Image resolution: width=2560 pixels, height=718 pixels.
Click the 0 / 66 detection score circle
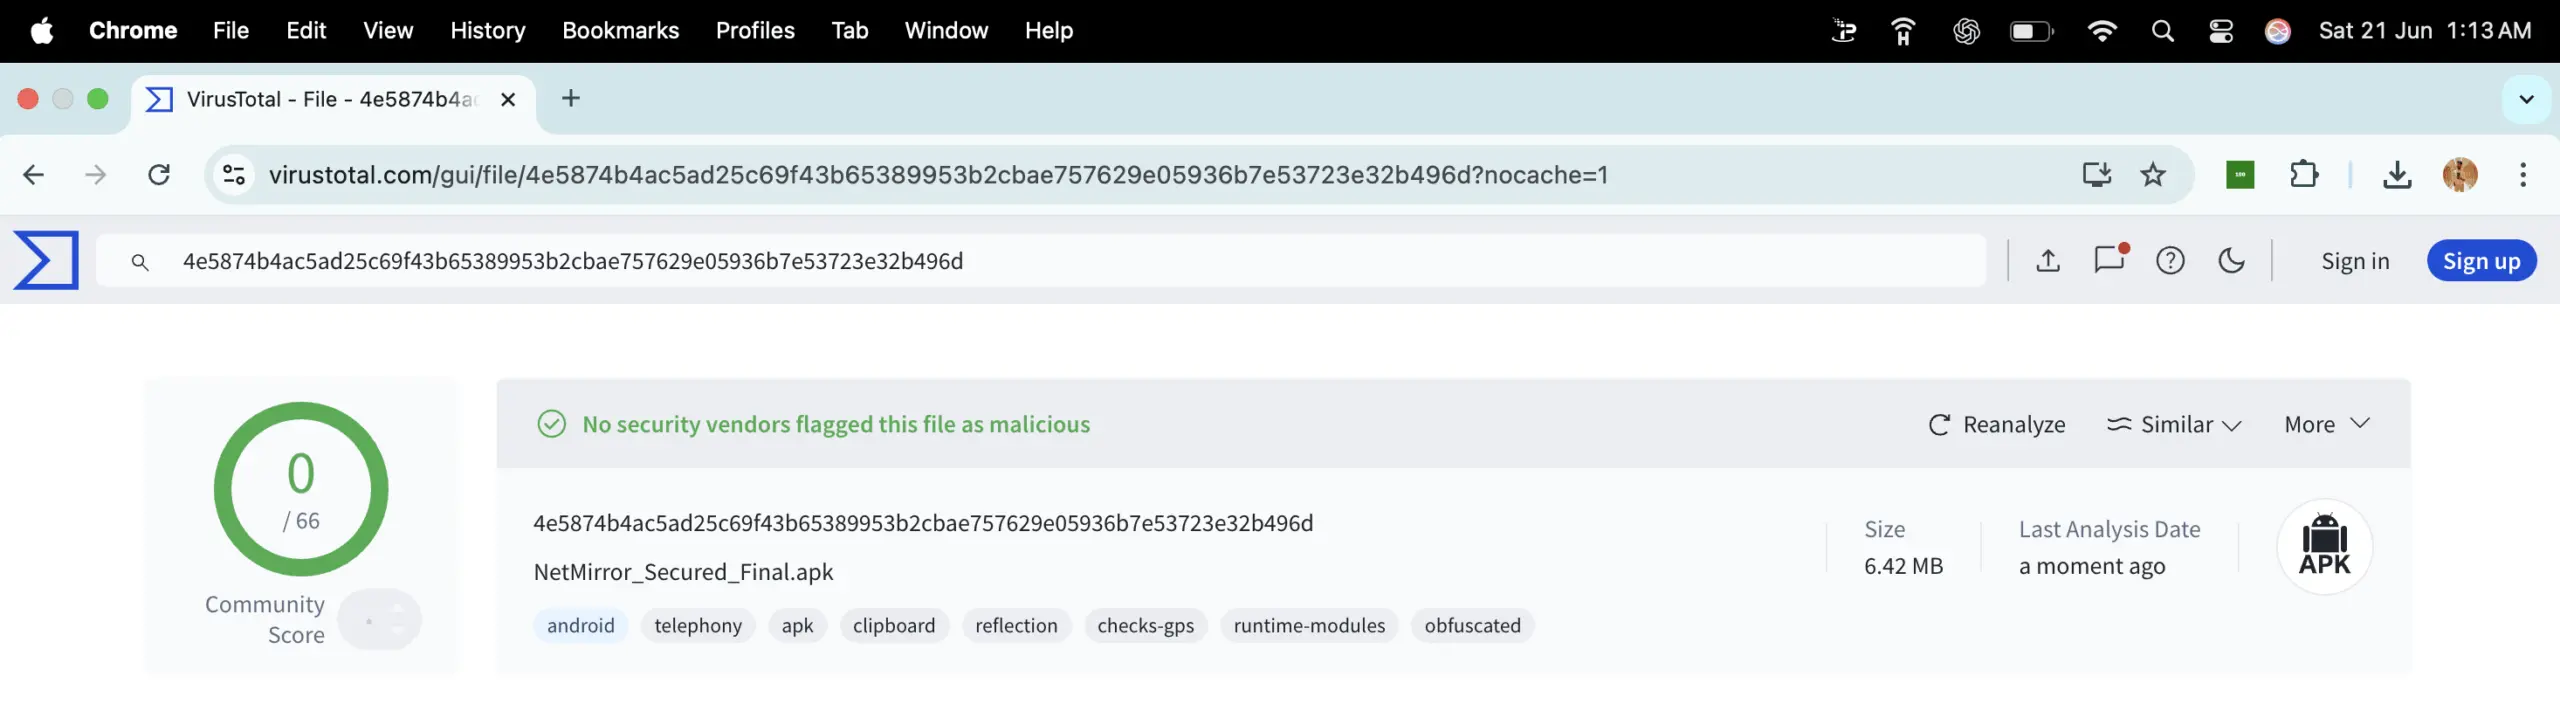(301, 489)
